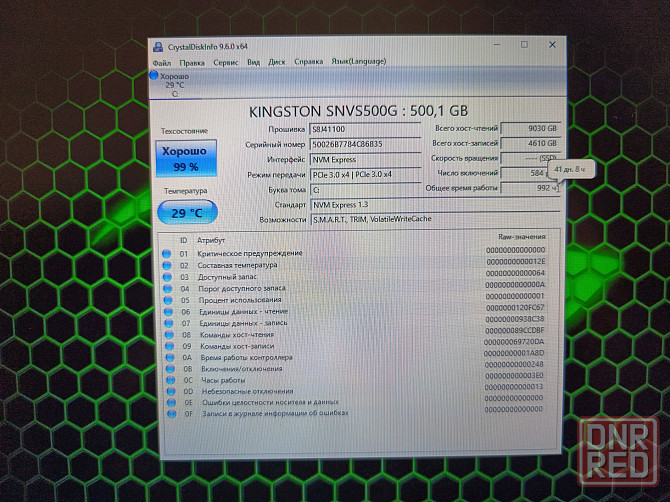Click the standard field NVM Express 1.3
This screenshot has width=670, height=502.
[x=435, y=205]
